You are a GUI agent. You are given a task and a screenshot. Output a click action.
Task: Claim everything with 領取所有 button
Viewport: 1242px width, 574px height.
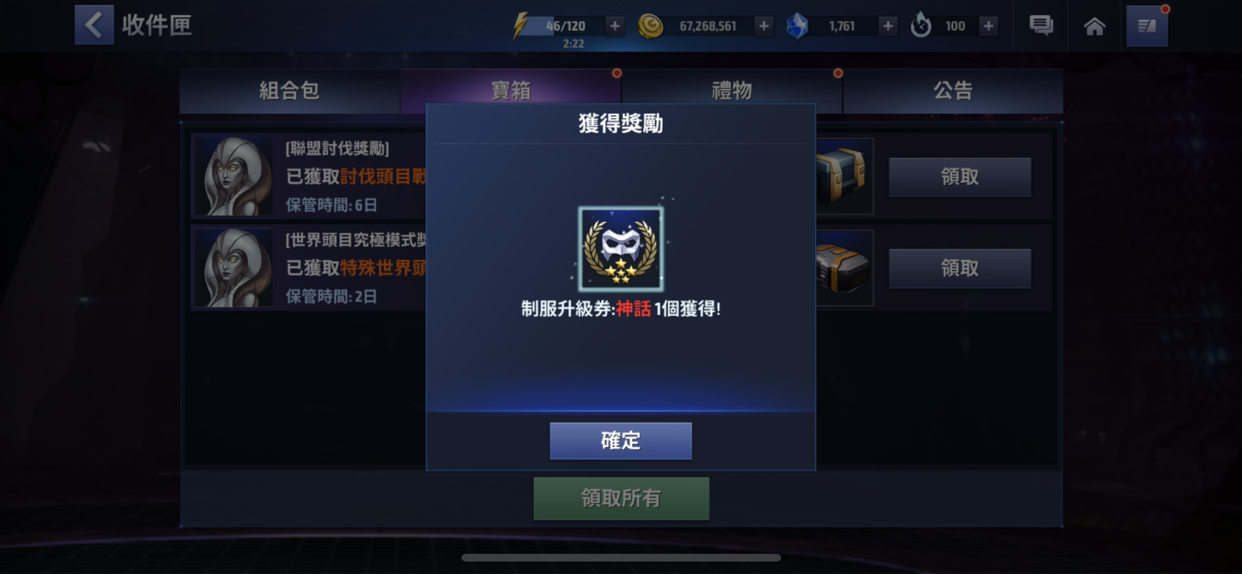[x=621, y=498]
